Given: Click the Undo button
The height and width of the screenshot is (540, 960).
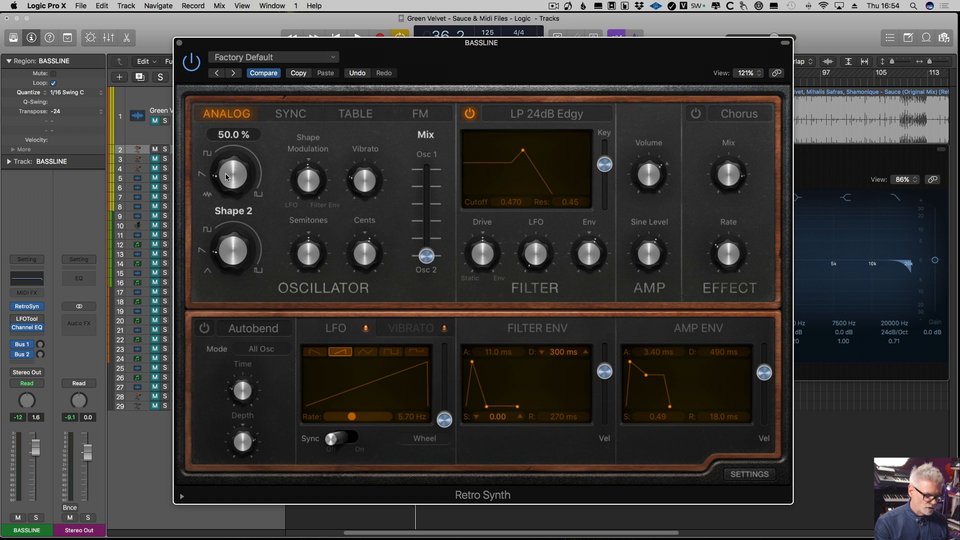Looking at the screenshot, I should [x=357, y=73].
